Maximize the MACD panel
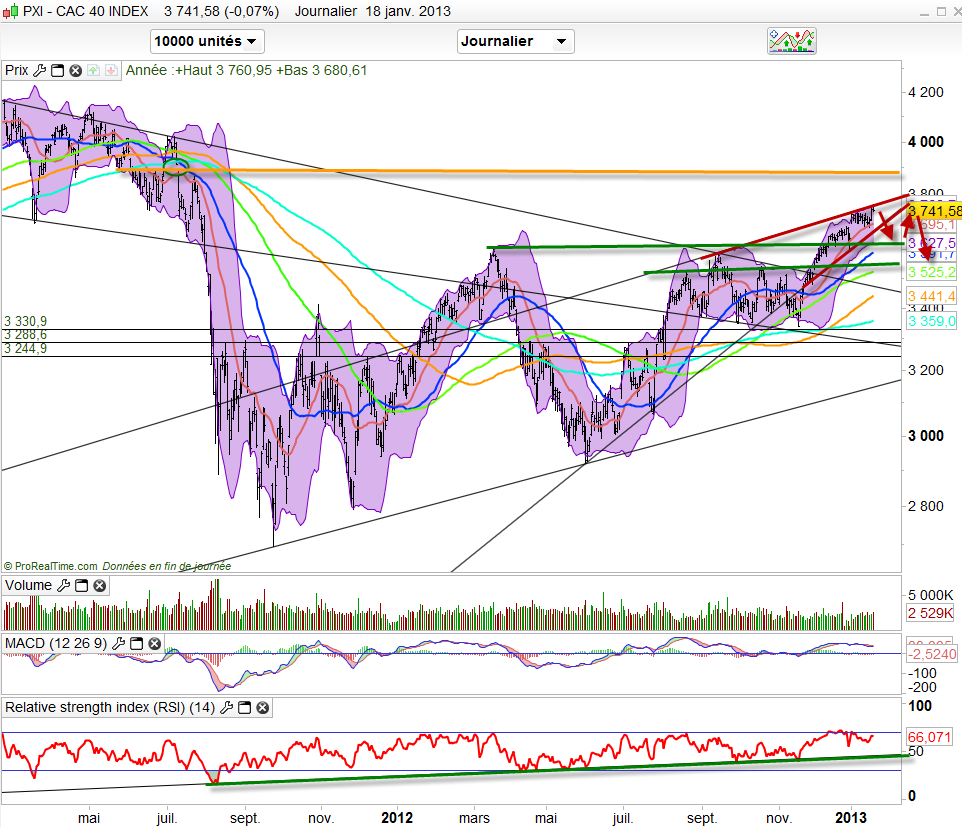The image size is (962, 827). click(136, 642)
